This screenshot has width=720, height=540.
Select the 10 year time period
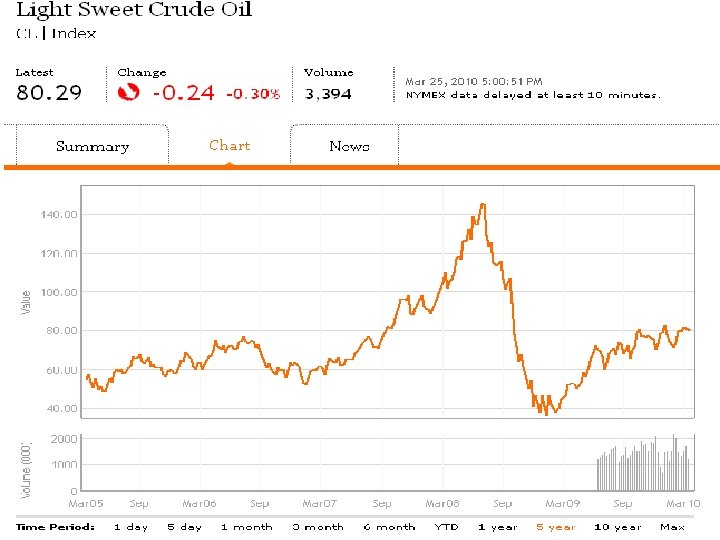tap(617, 527)
